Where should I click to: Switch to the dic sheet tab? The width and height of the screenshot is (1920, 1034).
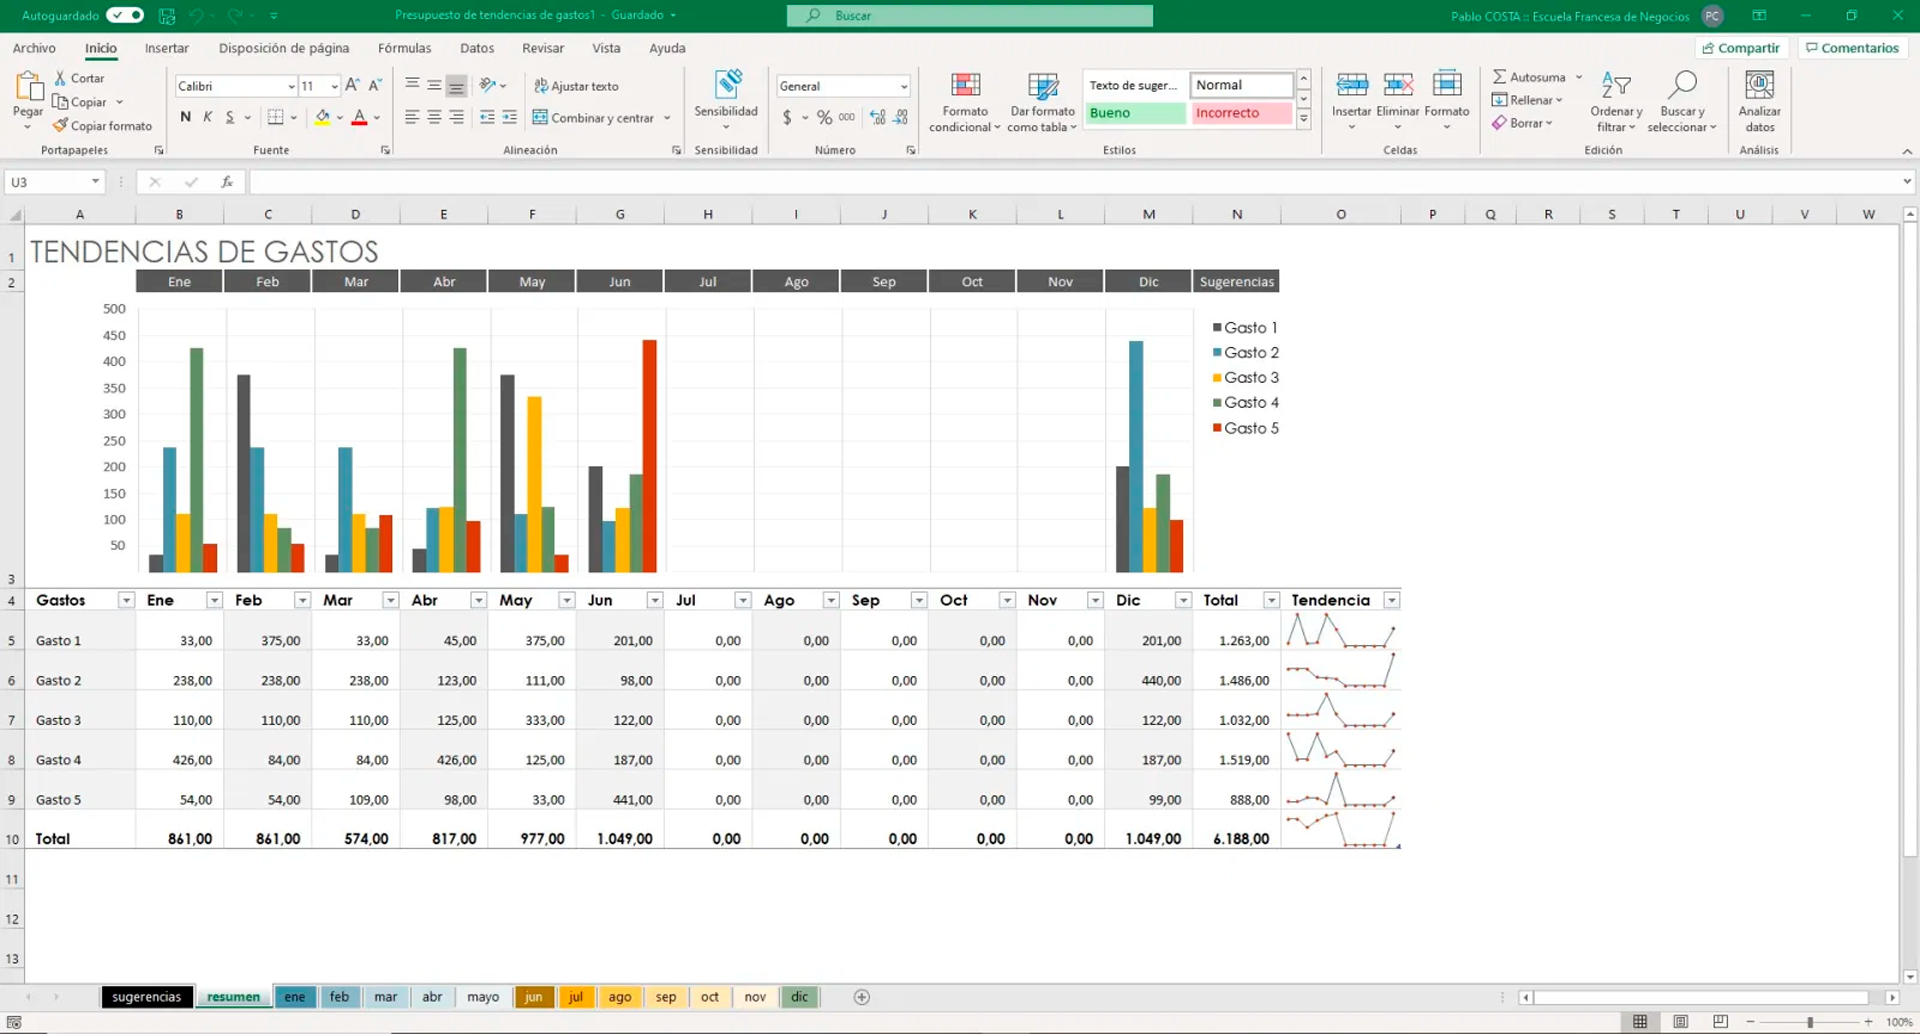pyautogui.click(x=800, y=997)
